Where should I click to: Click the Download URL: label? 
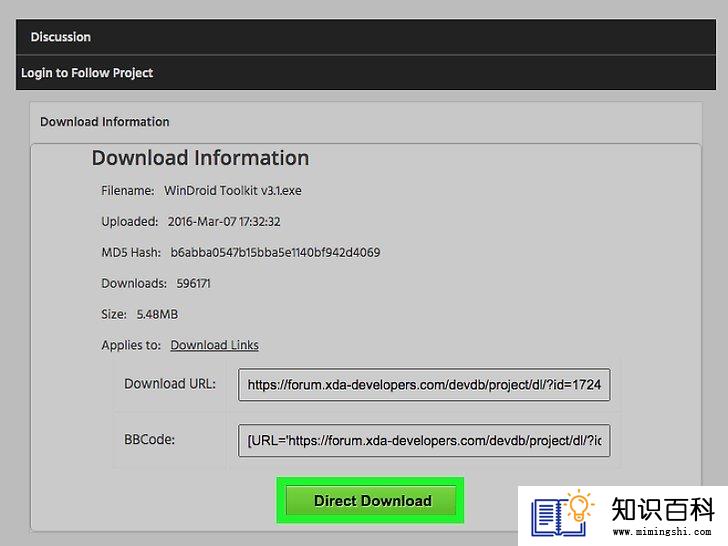tap(170, 384)
